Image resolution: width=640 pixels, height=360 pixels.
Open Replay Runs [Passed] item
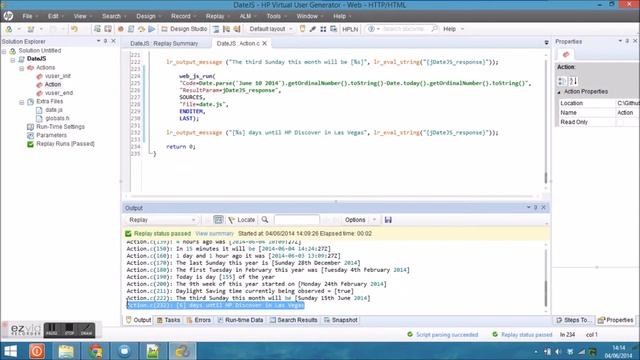pyautogui.click(x=65, y=144)
